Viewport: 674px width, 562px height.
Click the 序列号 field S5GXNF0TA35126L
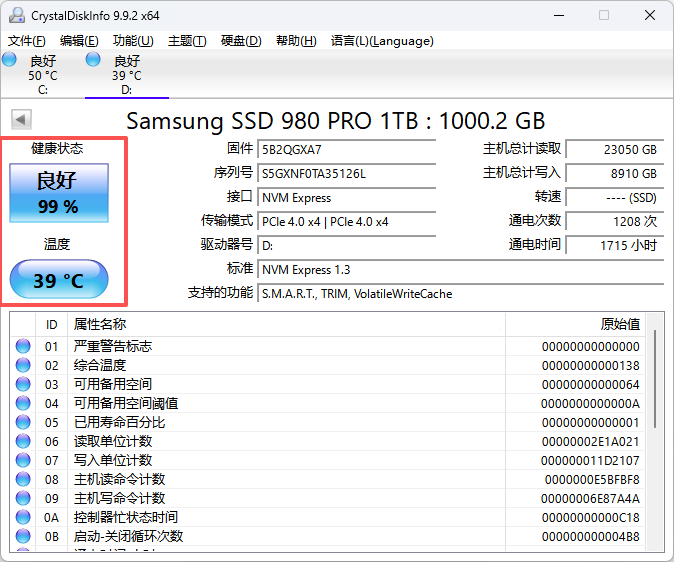tap(346, 174)
